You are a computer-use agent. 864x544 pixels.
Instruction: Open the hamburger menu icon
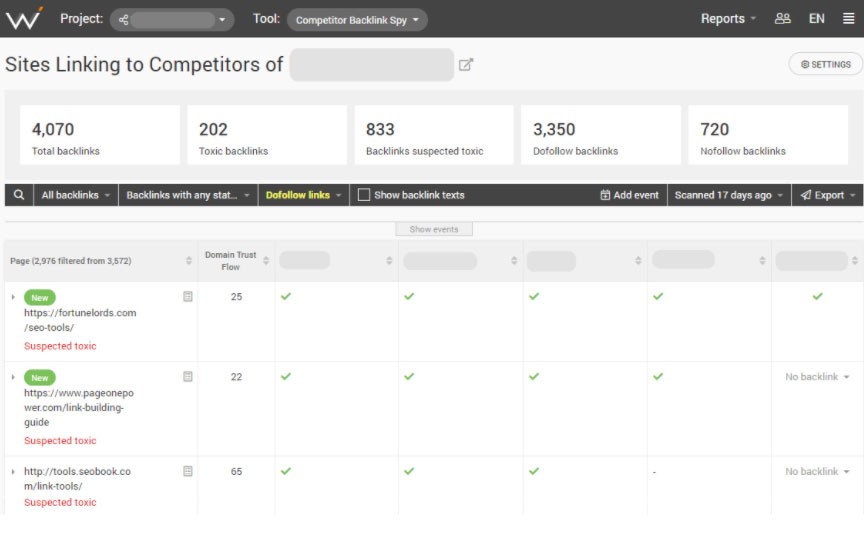coord(848,19)
